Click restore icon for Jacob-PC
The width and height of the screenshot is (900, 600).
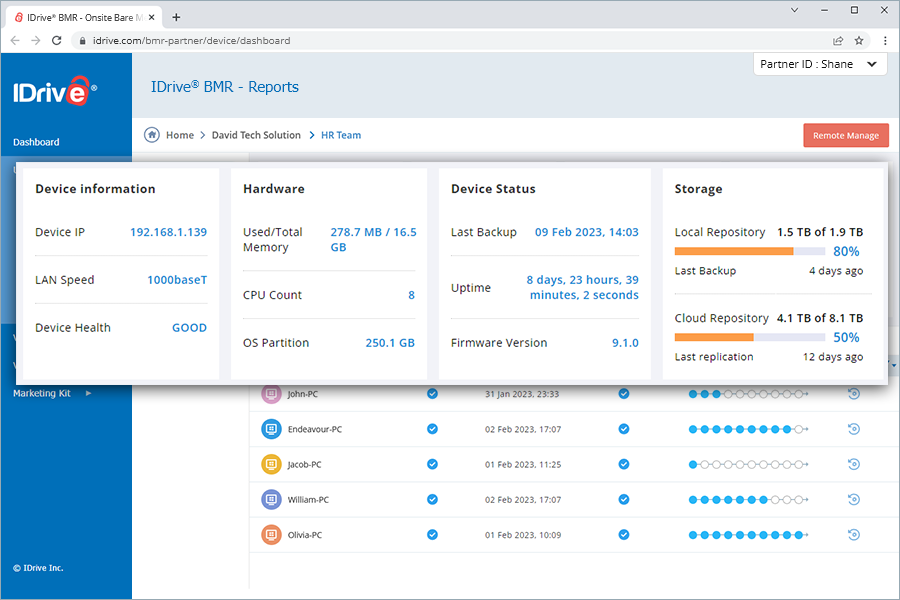tap(854, 464)
